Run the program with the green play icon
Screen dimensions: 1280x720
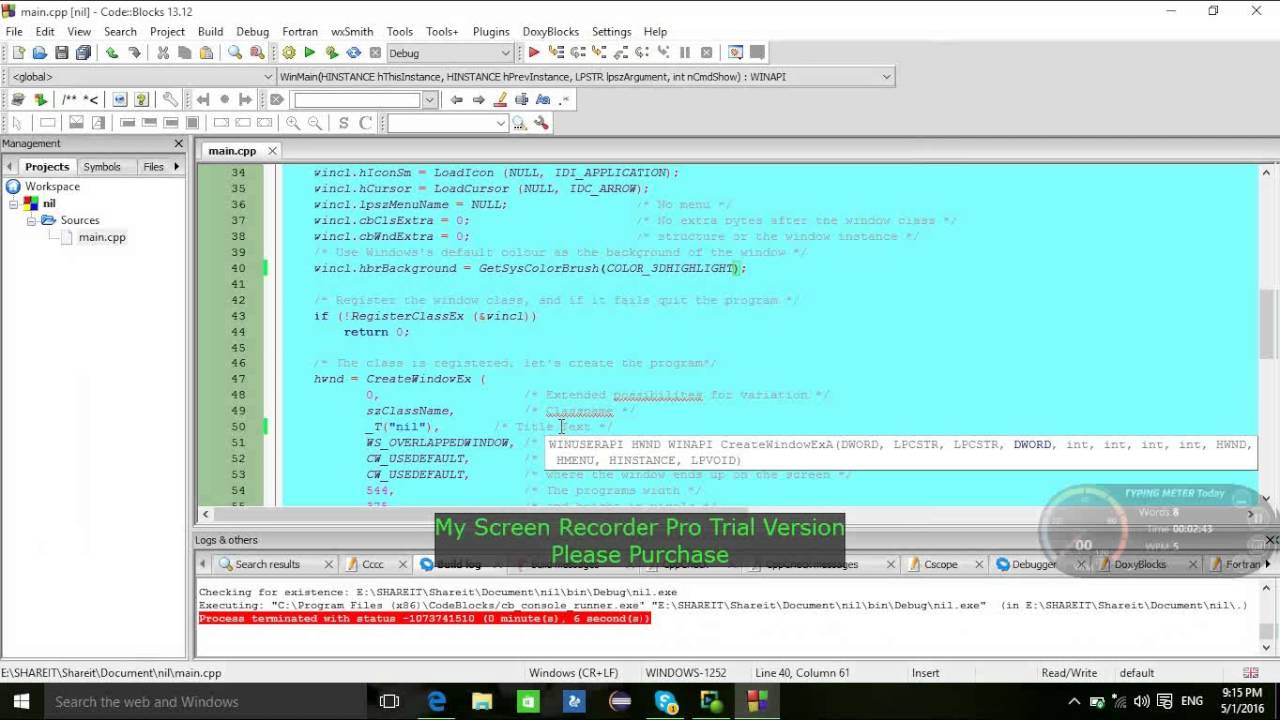310,53
